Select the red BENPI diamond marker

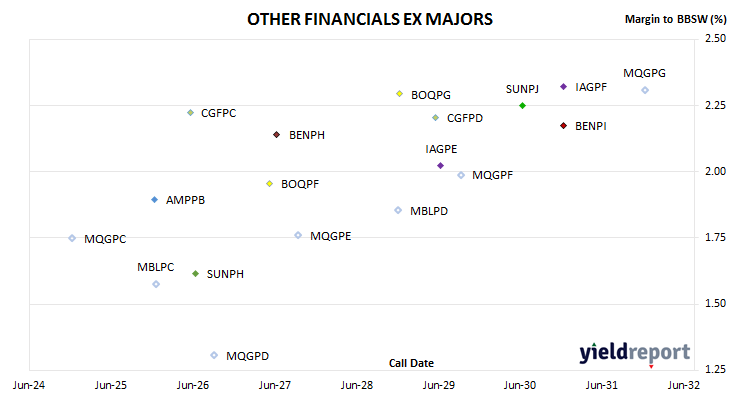pyautogui.click(x=563, y=126)
